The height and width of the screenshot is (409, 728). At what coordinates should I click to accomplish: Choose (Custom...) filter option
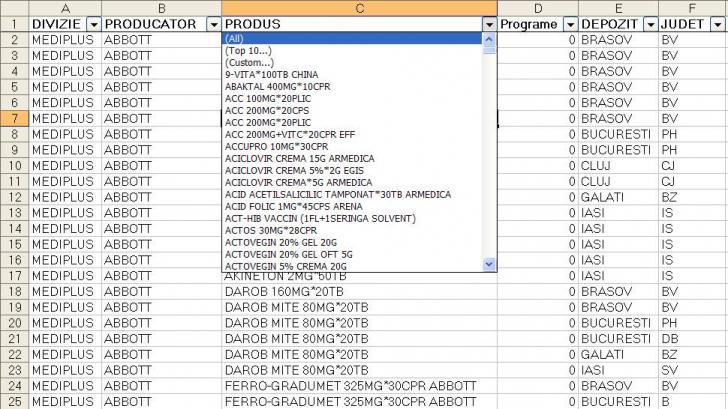coord(352,63)
